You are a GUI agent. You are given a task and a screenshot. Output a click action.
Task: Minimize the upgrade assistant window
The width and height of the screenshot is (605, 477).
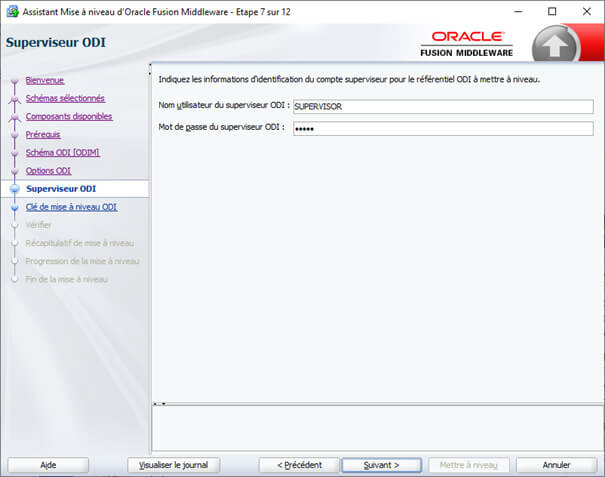pos(518,12)
